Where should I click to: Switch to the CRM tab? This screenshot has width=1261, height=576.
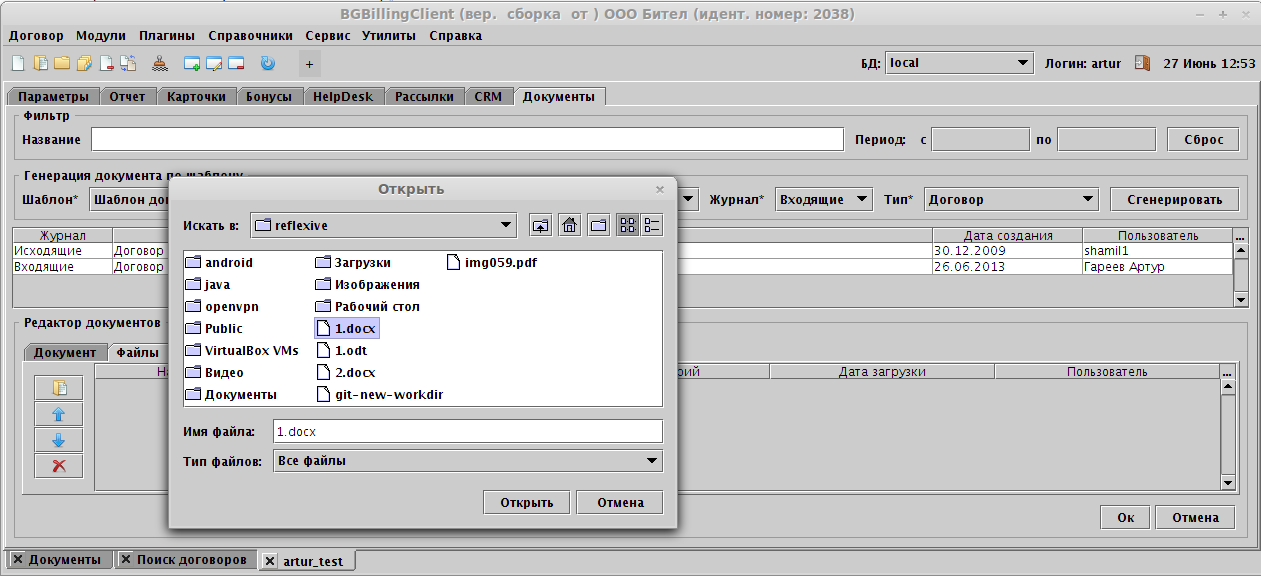[x=489, y=96]
